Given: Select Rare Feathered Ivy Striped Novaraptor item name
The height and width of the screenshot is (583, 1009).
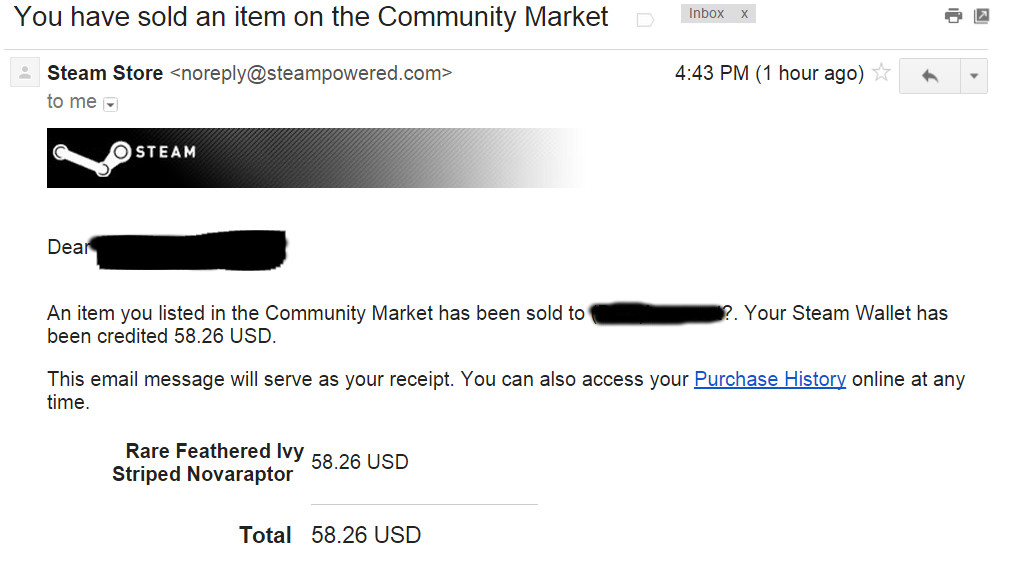Looking at the screenshot, I should coord(208,463).
